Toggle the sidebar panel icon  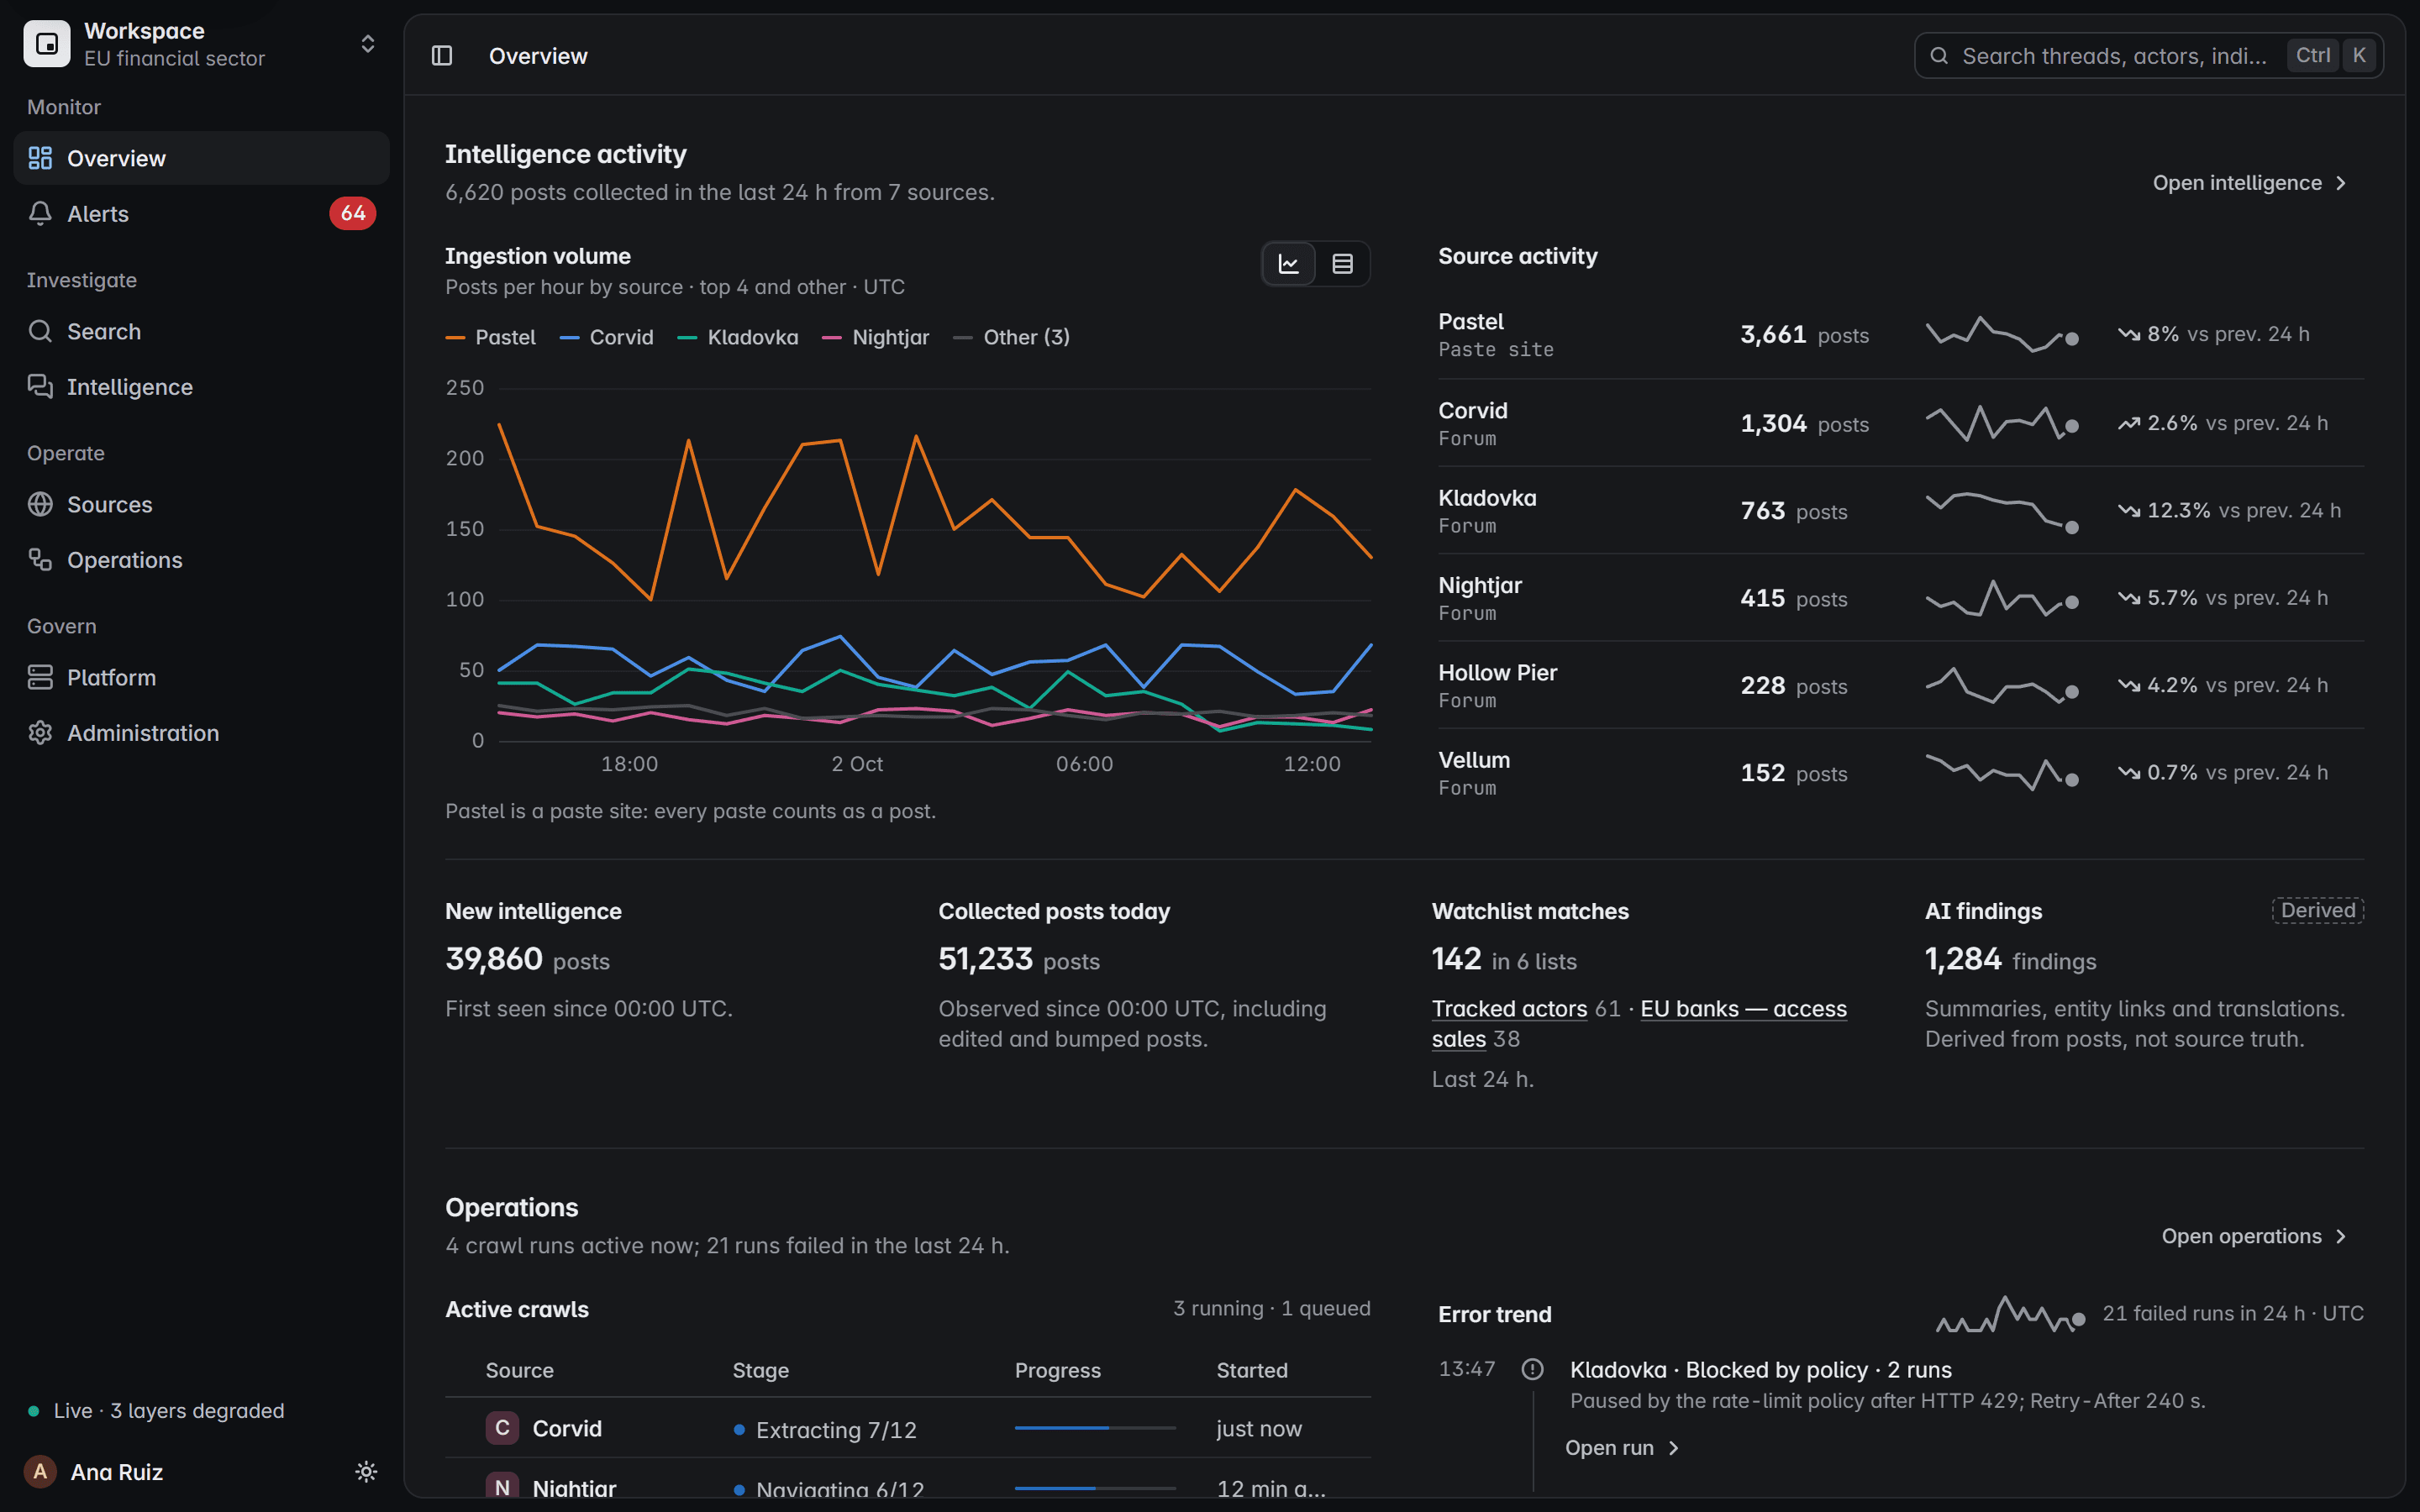[442, 56]
